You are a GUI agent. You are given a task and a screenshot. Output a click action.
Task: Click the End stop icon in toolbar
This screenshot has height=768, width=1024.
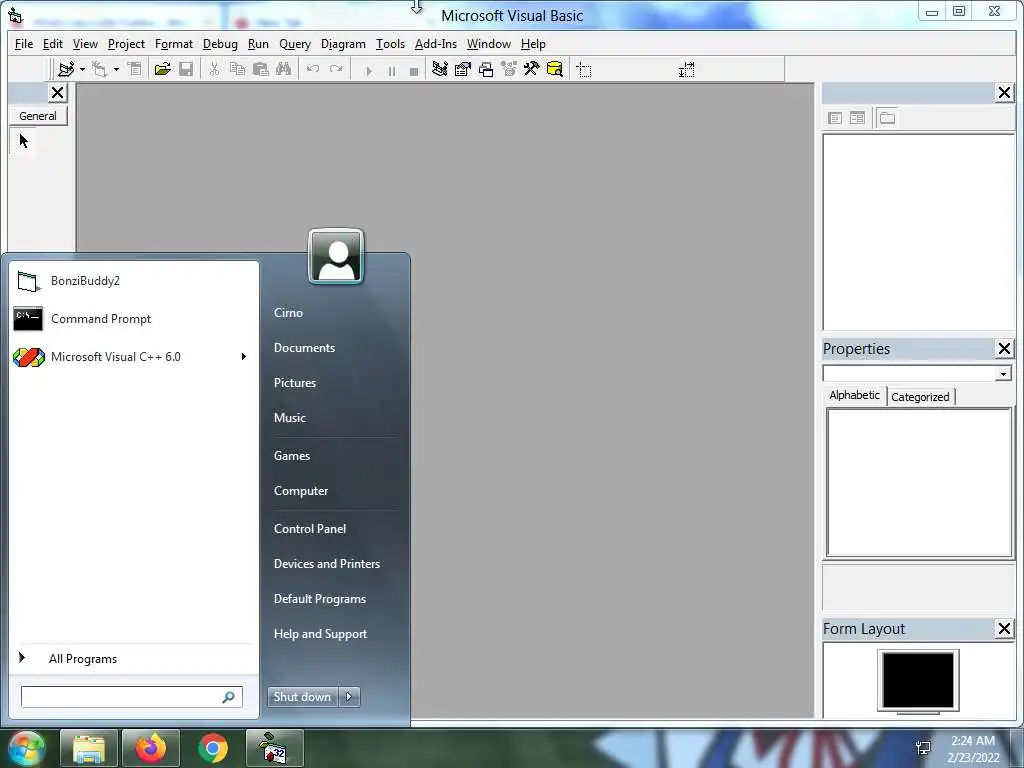(x=413, y=71)
